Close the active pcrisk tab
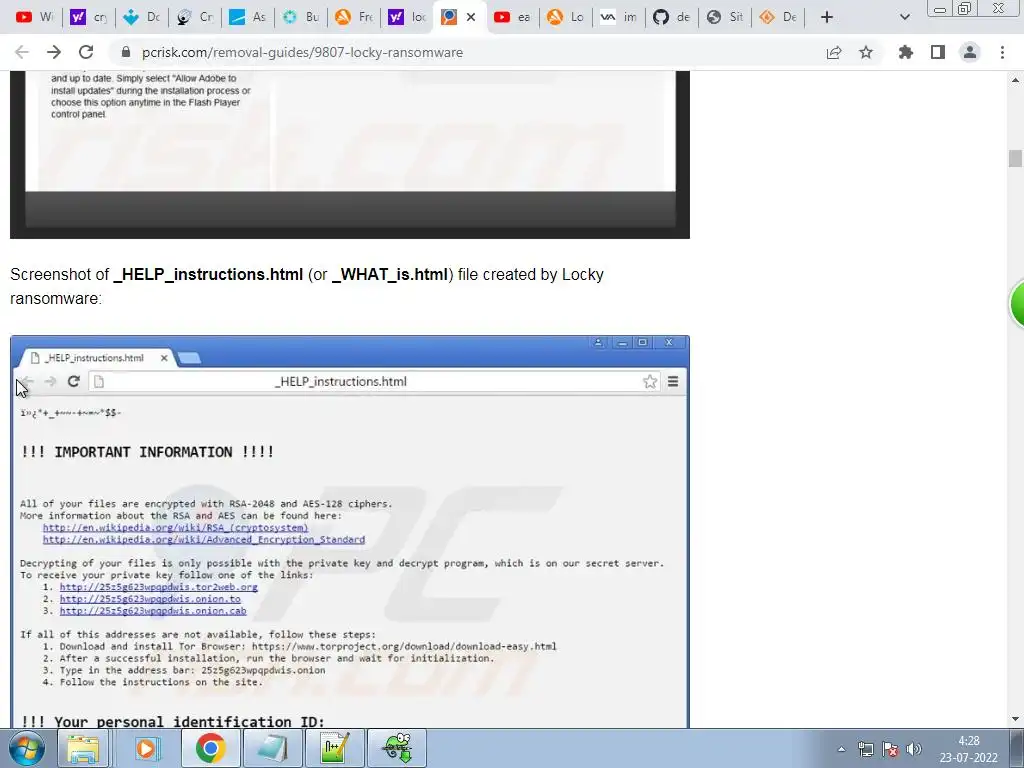This screenshot has height=768, width=1024. tap(471, 17)
